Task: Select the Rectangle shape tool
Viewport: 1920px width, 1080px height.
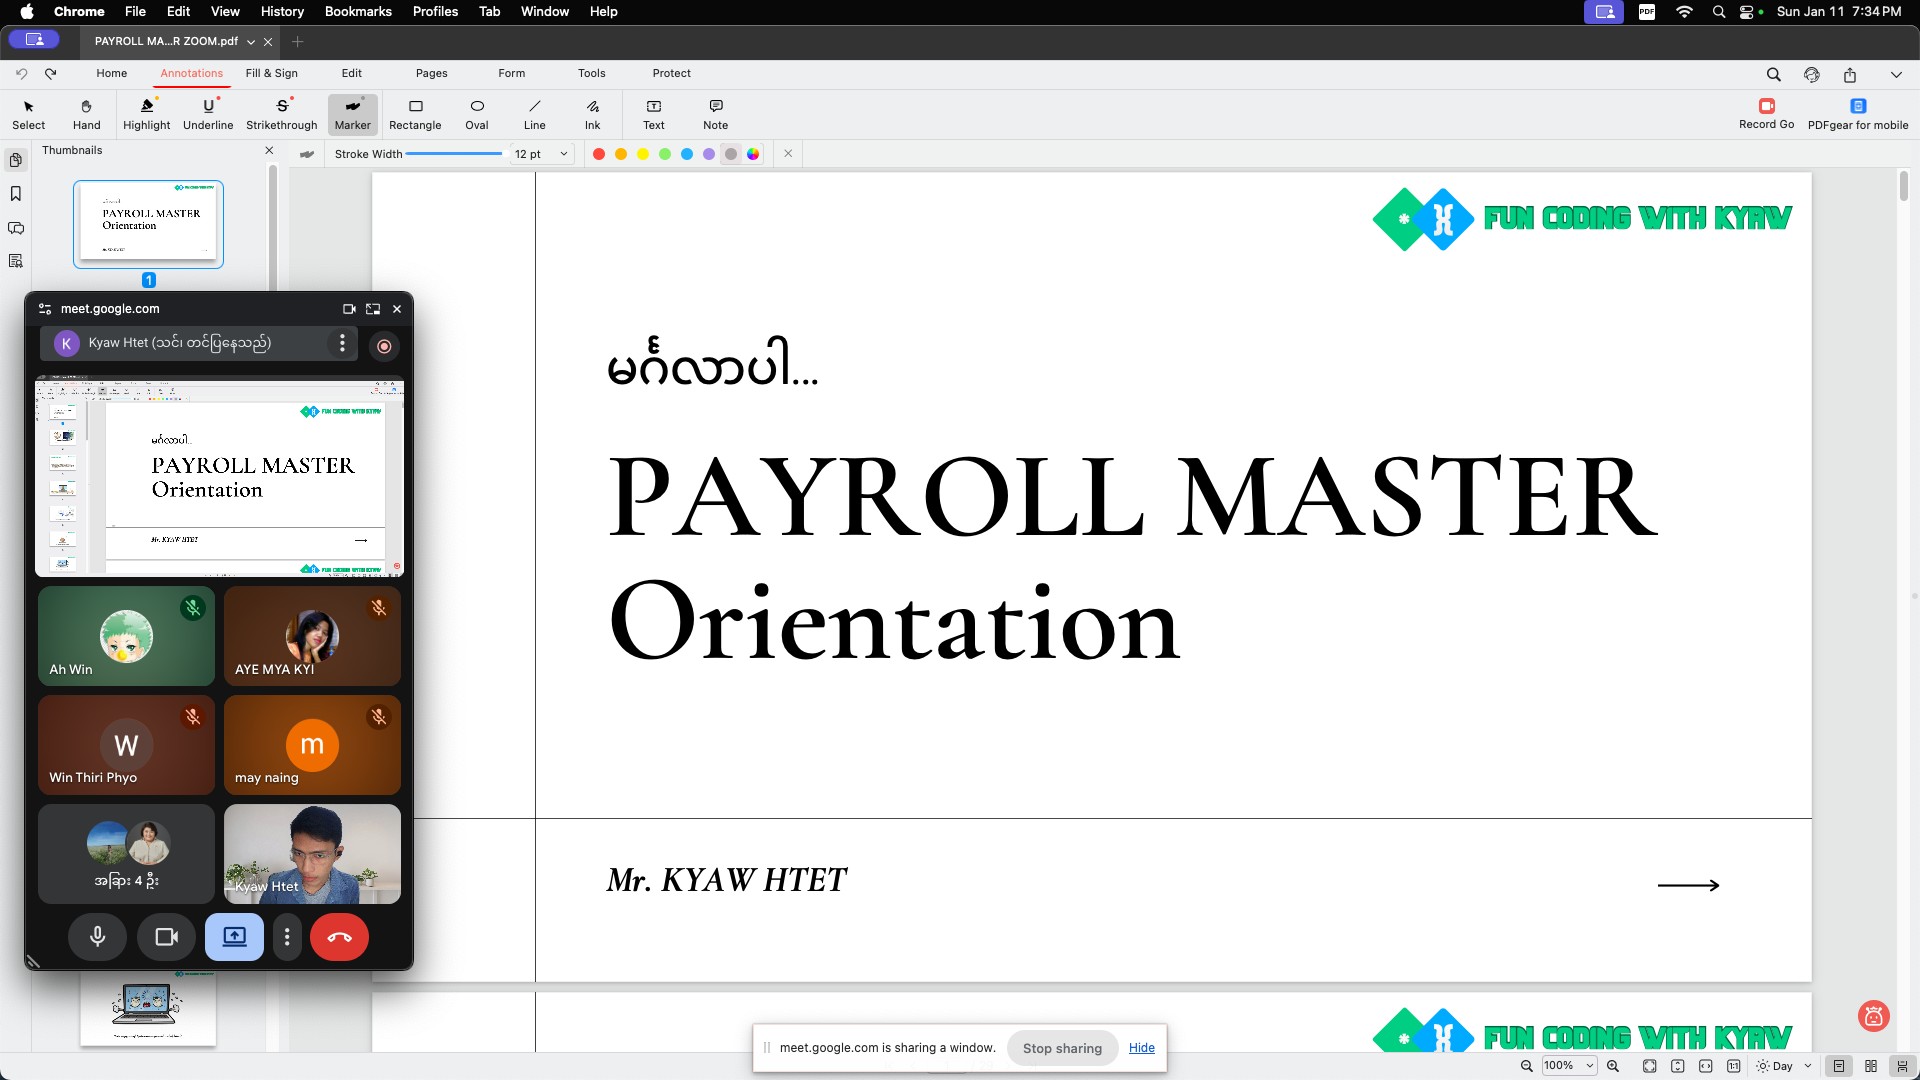Action: coord(415,114)
